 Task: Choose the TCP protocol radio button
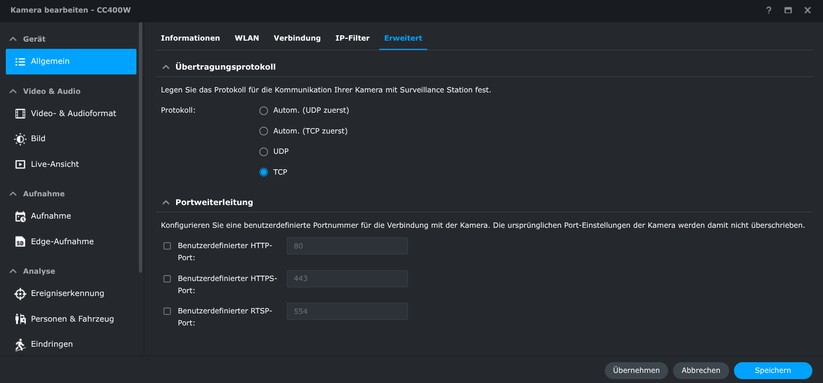pos(263,172)
